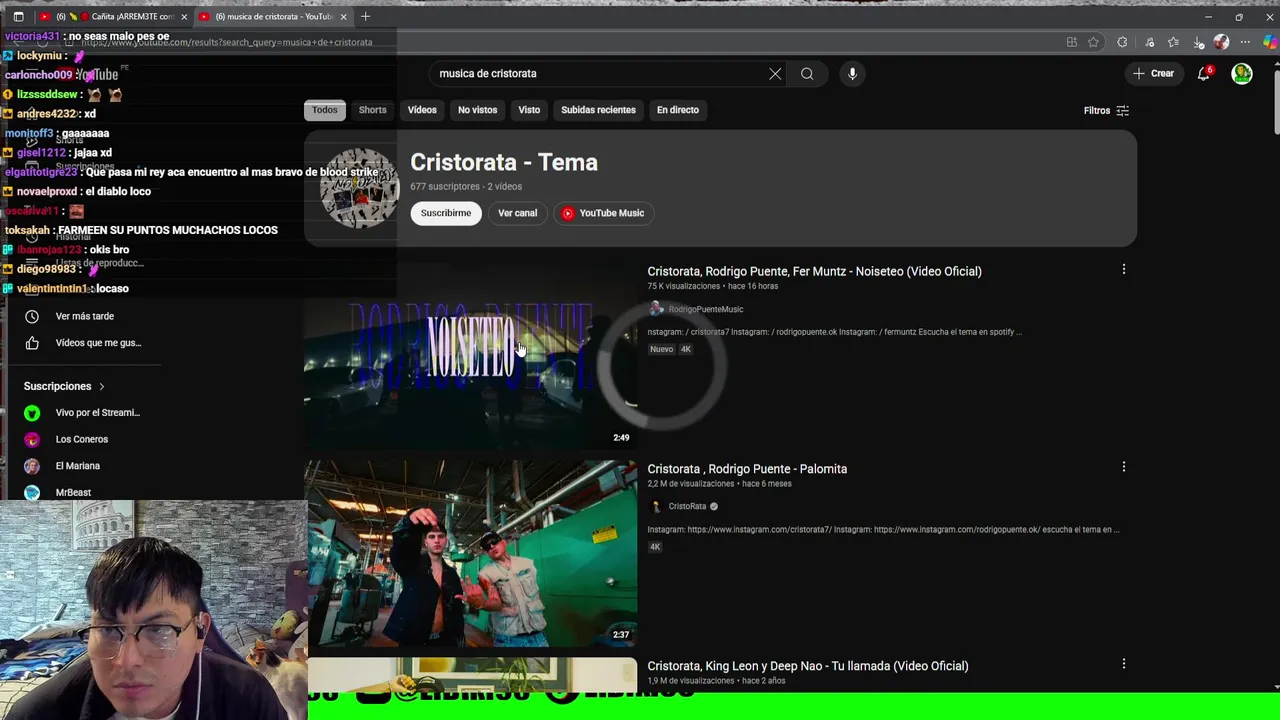Click the Ver canal button
The width and height of the screenshot is (1280, 720).
point(518,213)
